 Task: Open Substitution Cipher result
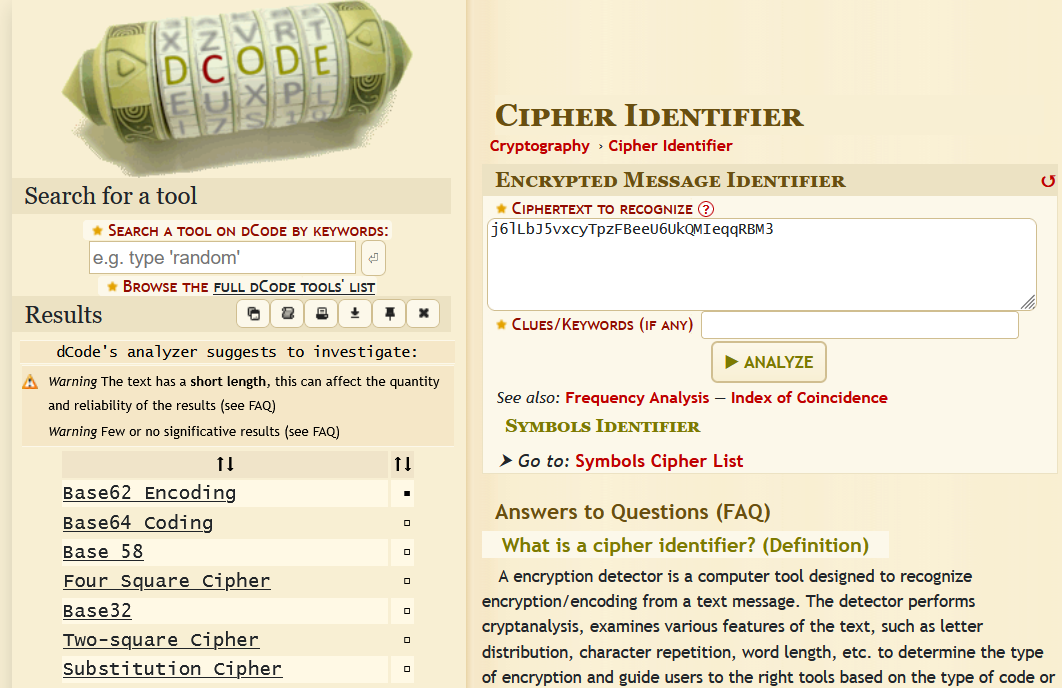pos(172,669)
